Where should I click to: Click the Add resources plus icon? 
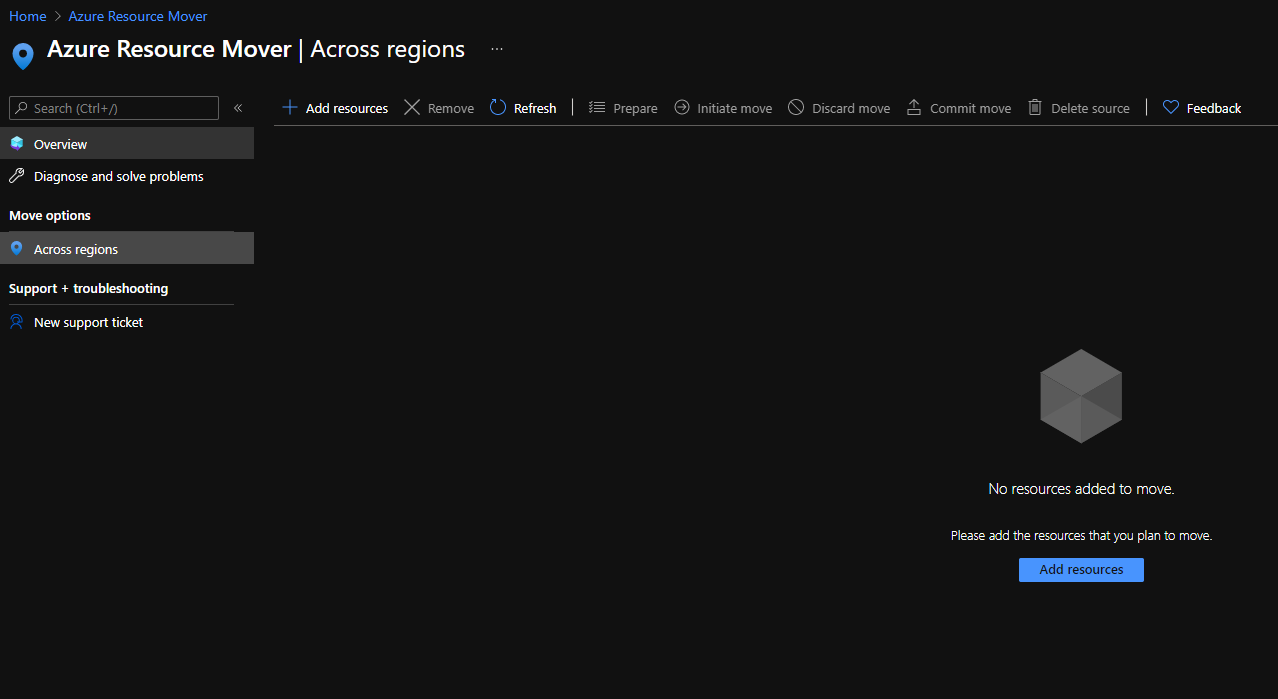[290, 107]
